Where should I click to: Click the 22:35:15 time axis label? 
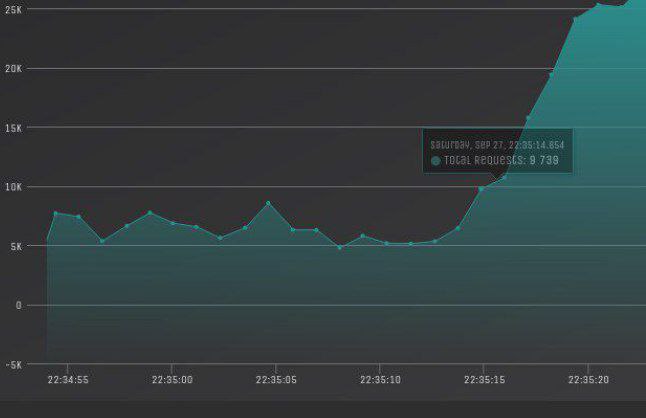pyautogui.click(x=484, y=380)
